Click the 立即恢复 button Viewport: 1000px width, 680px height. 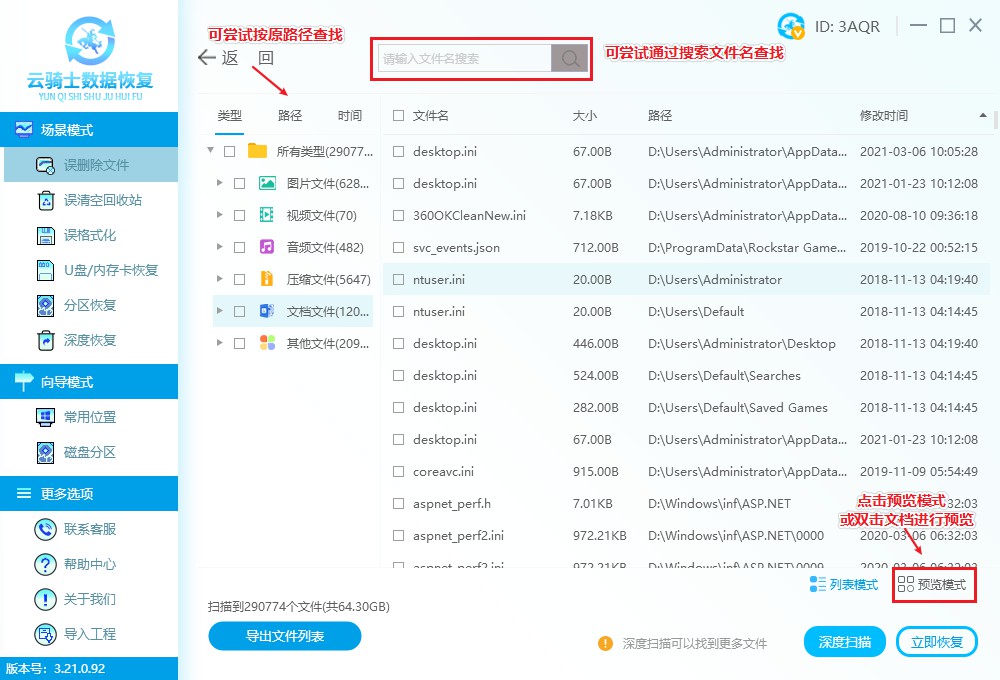pos(937,642)
